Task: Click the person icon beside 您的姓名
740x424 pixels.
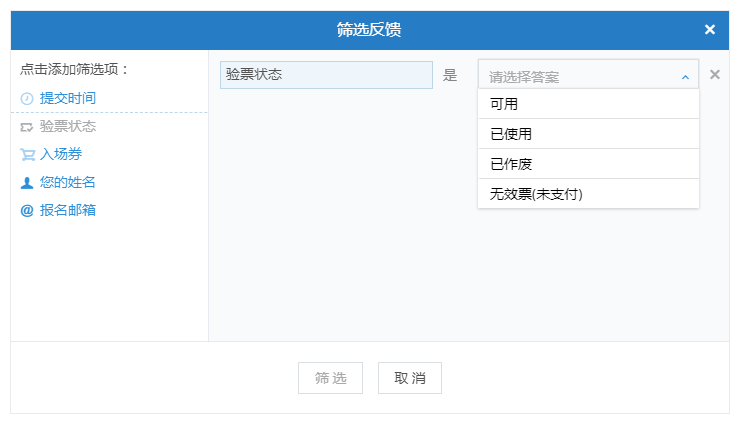Action: [27, 183]
